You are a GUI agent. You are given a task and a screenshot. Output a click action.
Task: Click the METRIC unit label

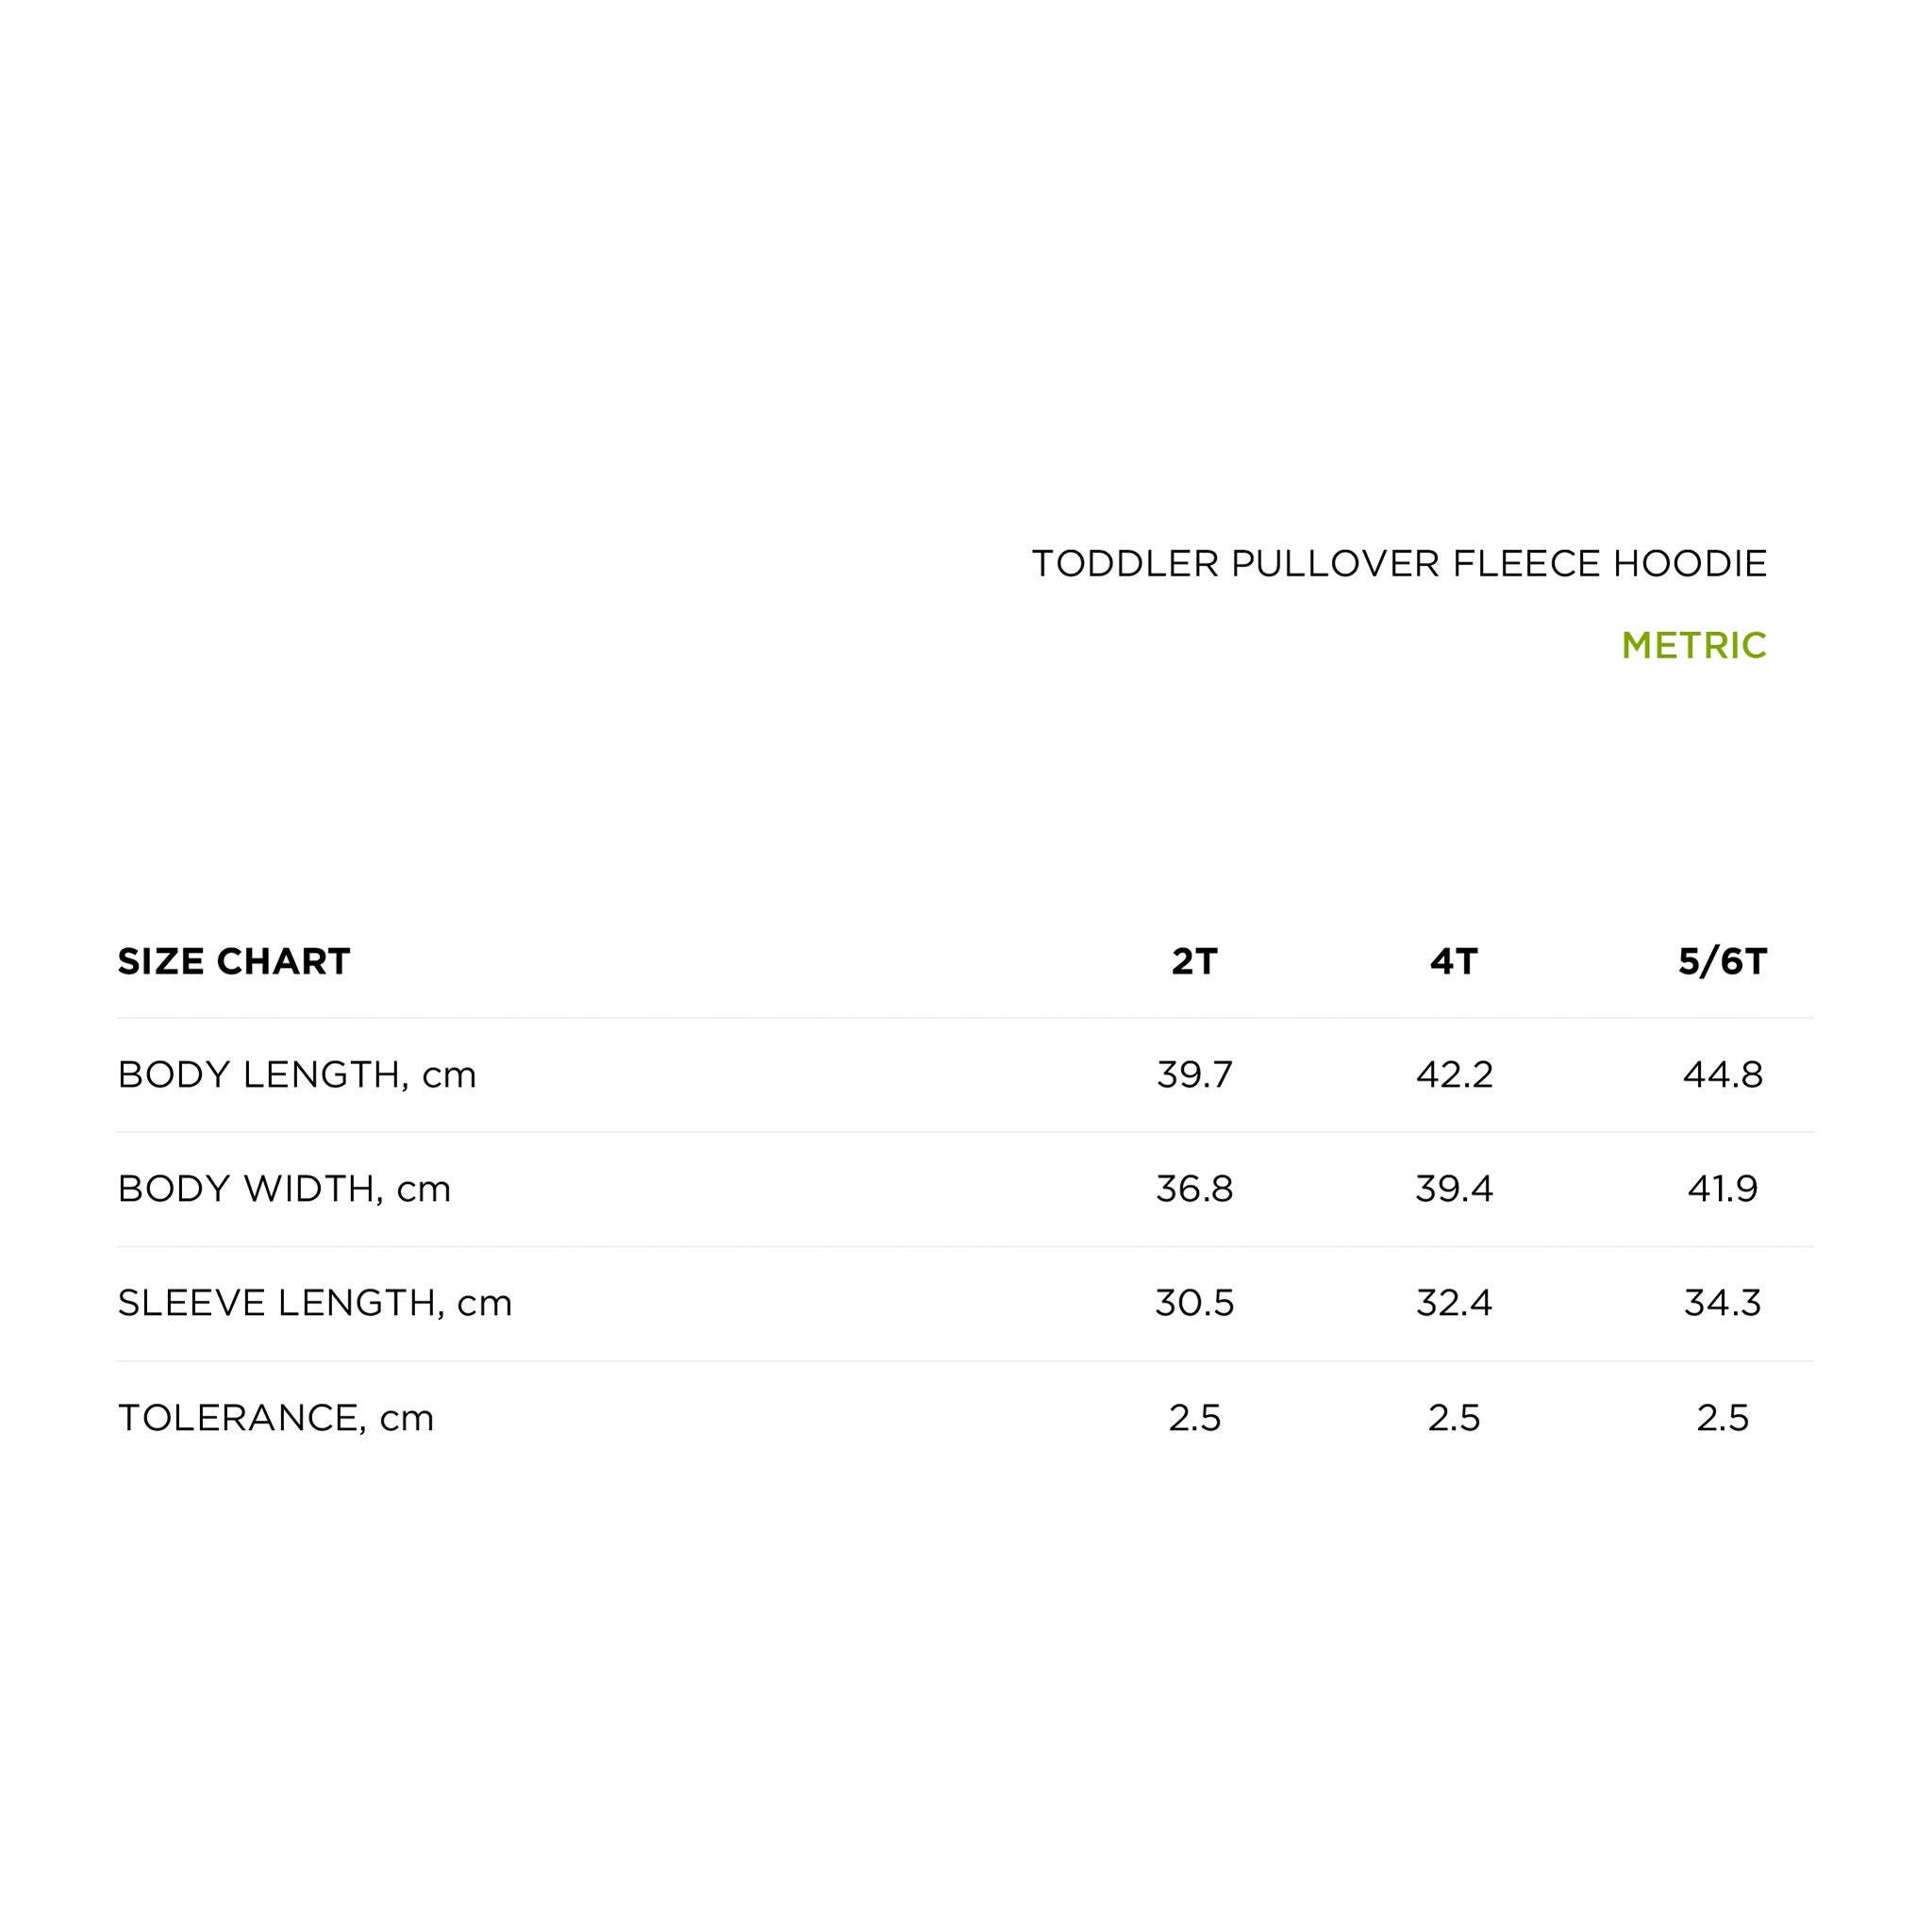pos(1694,646)
